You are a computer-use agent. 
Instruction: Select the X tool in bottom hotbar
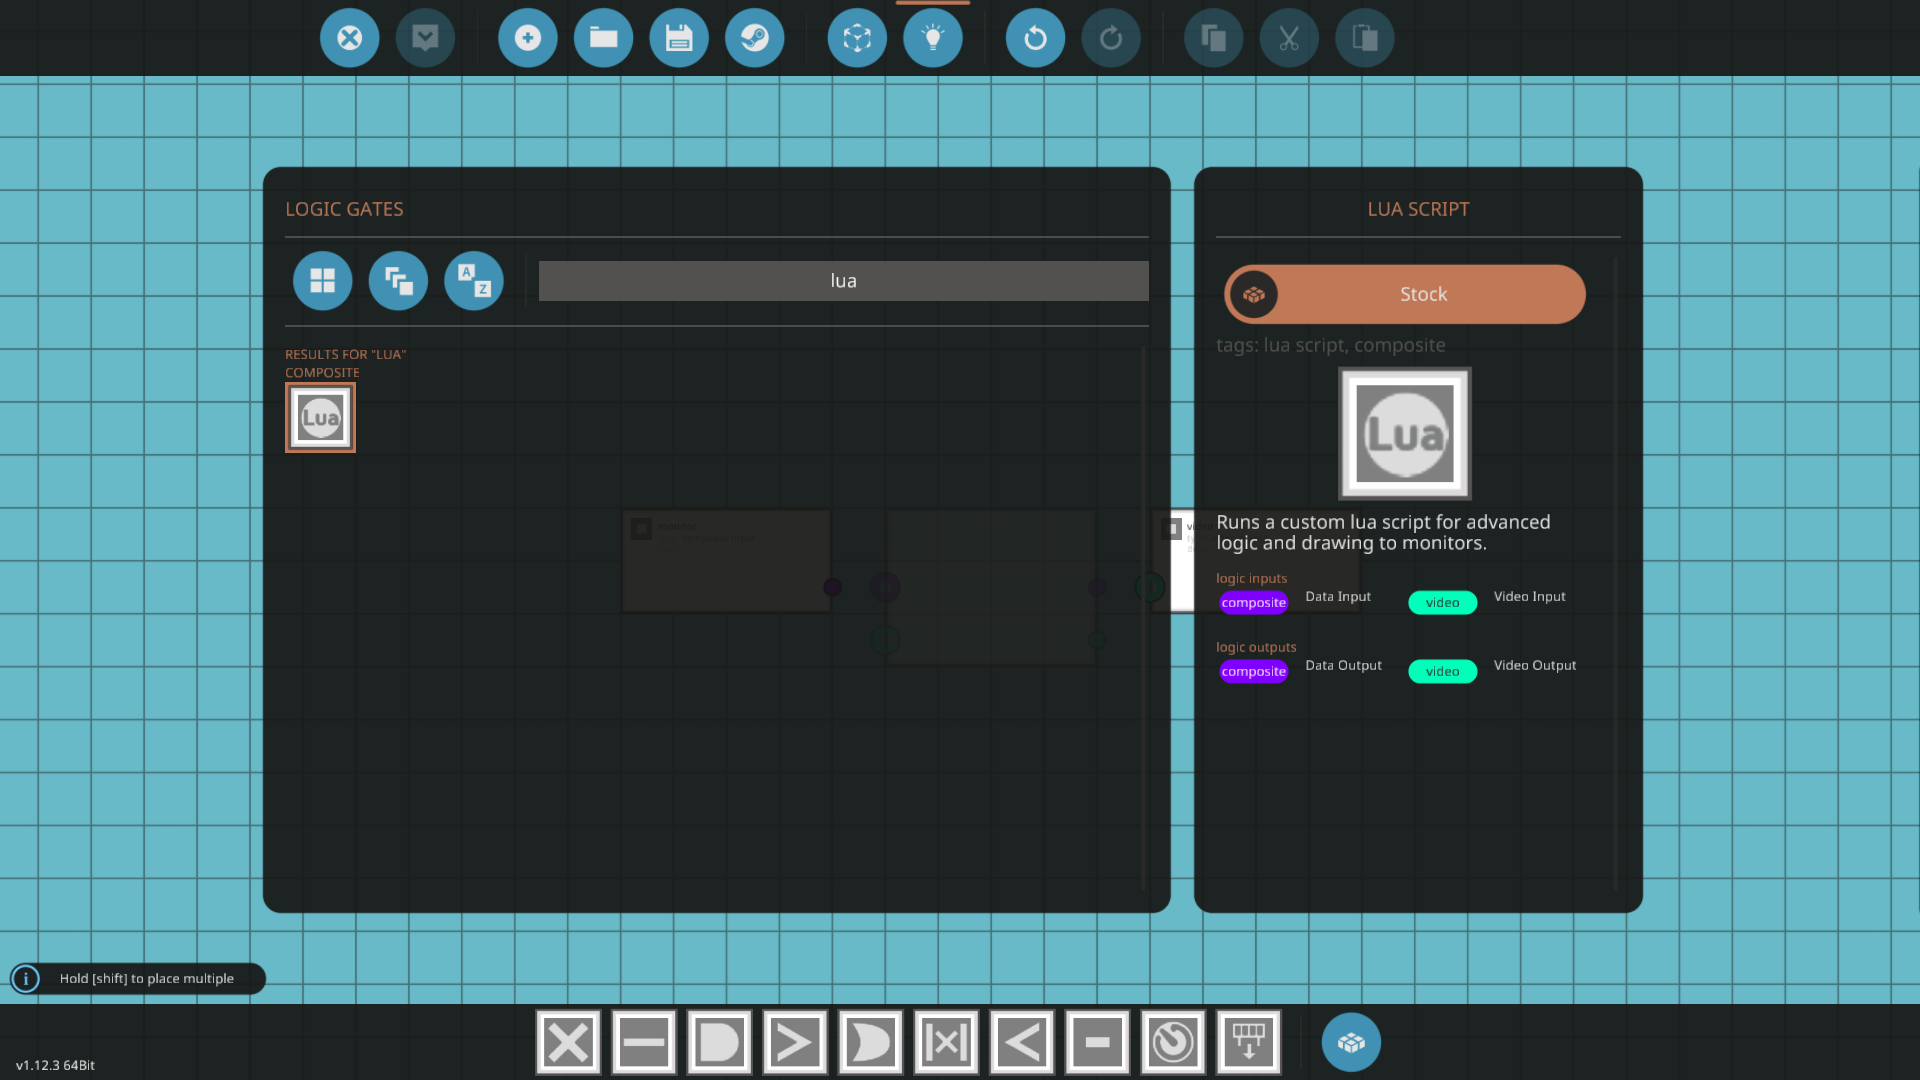(568, 1043)
